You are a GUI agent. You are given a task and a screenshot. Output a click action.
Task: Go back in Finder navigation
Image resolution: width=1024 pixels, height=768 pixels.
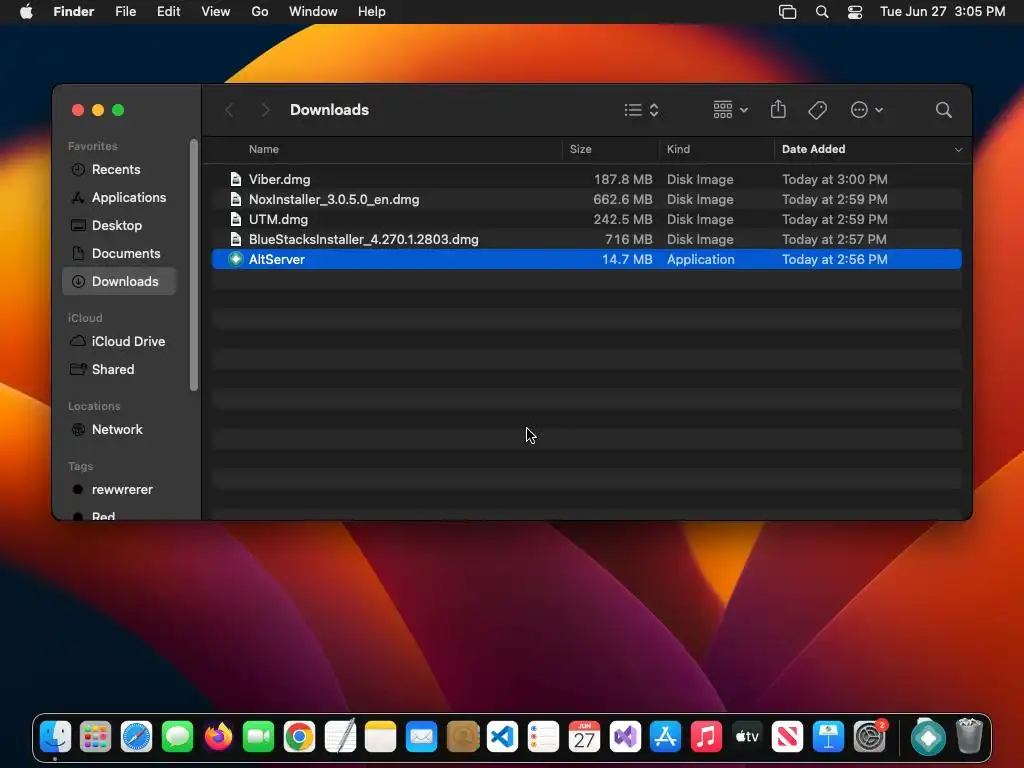[x=229, y=110]
